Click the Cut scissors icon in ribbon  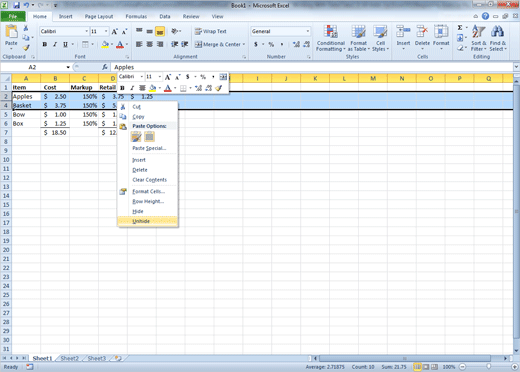pyautogui.click(x=26, y=28)
